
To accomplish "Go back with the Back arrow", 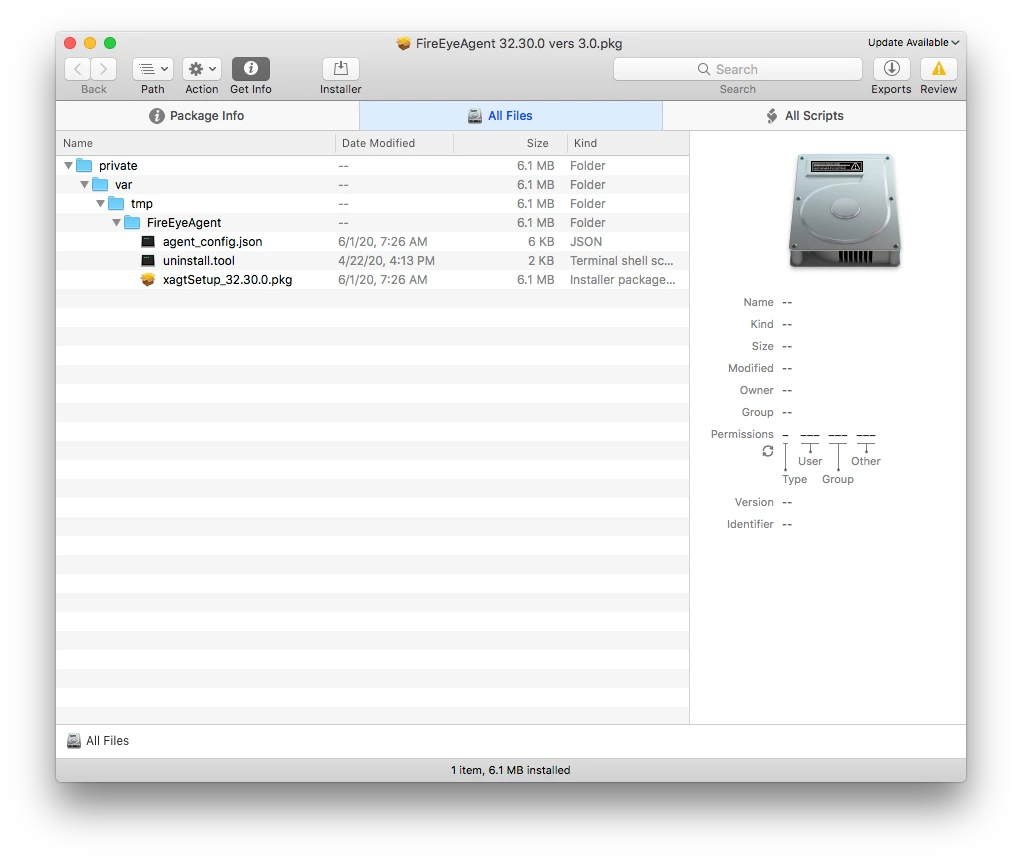I will (78, 69).
